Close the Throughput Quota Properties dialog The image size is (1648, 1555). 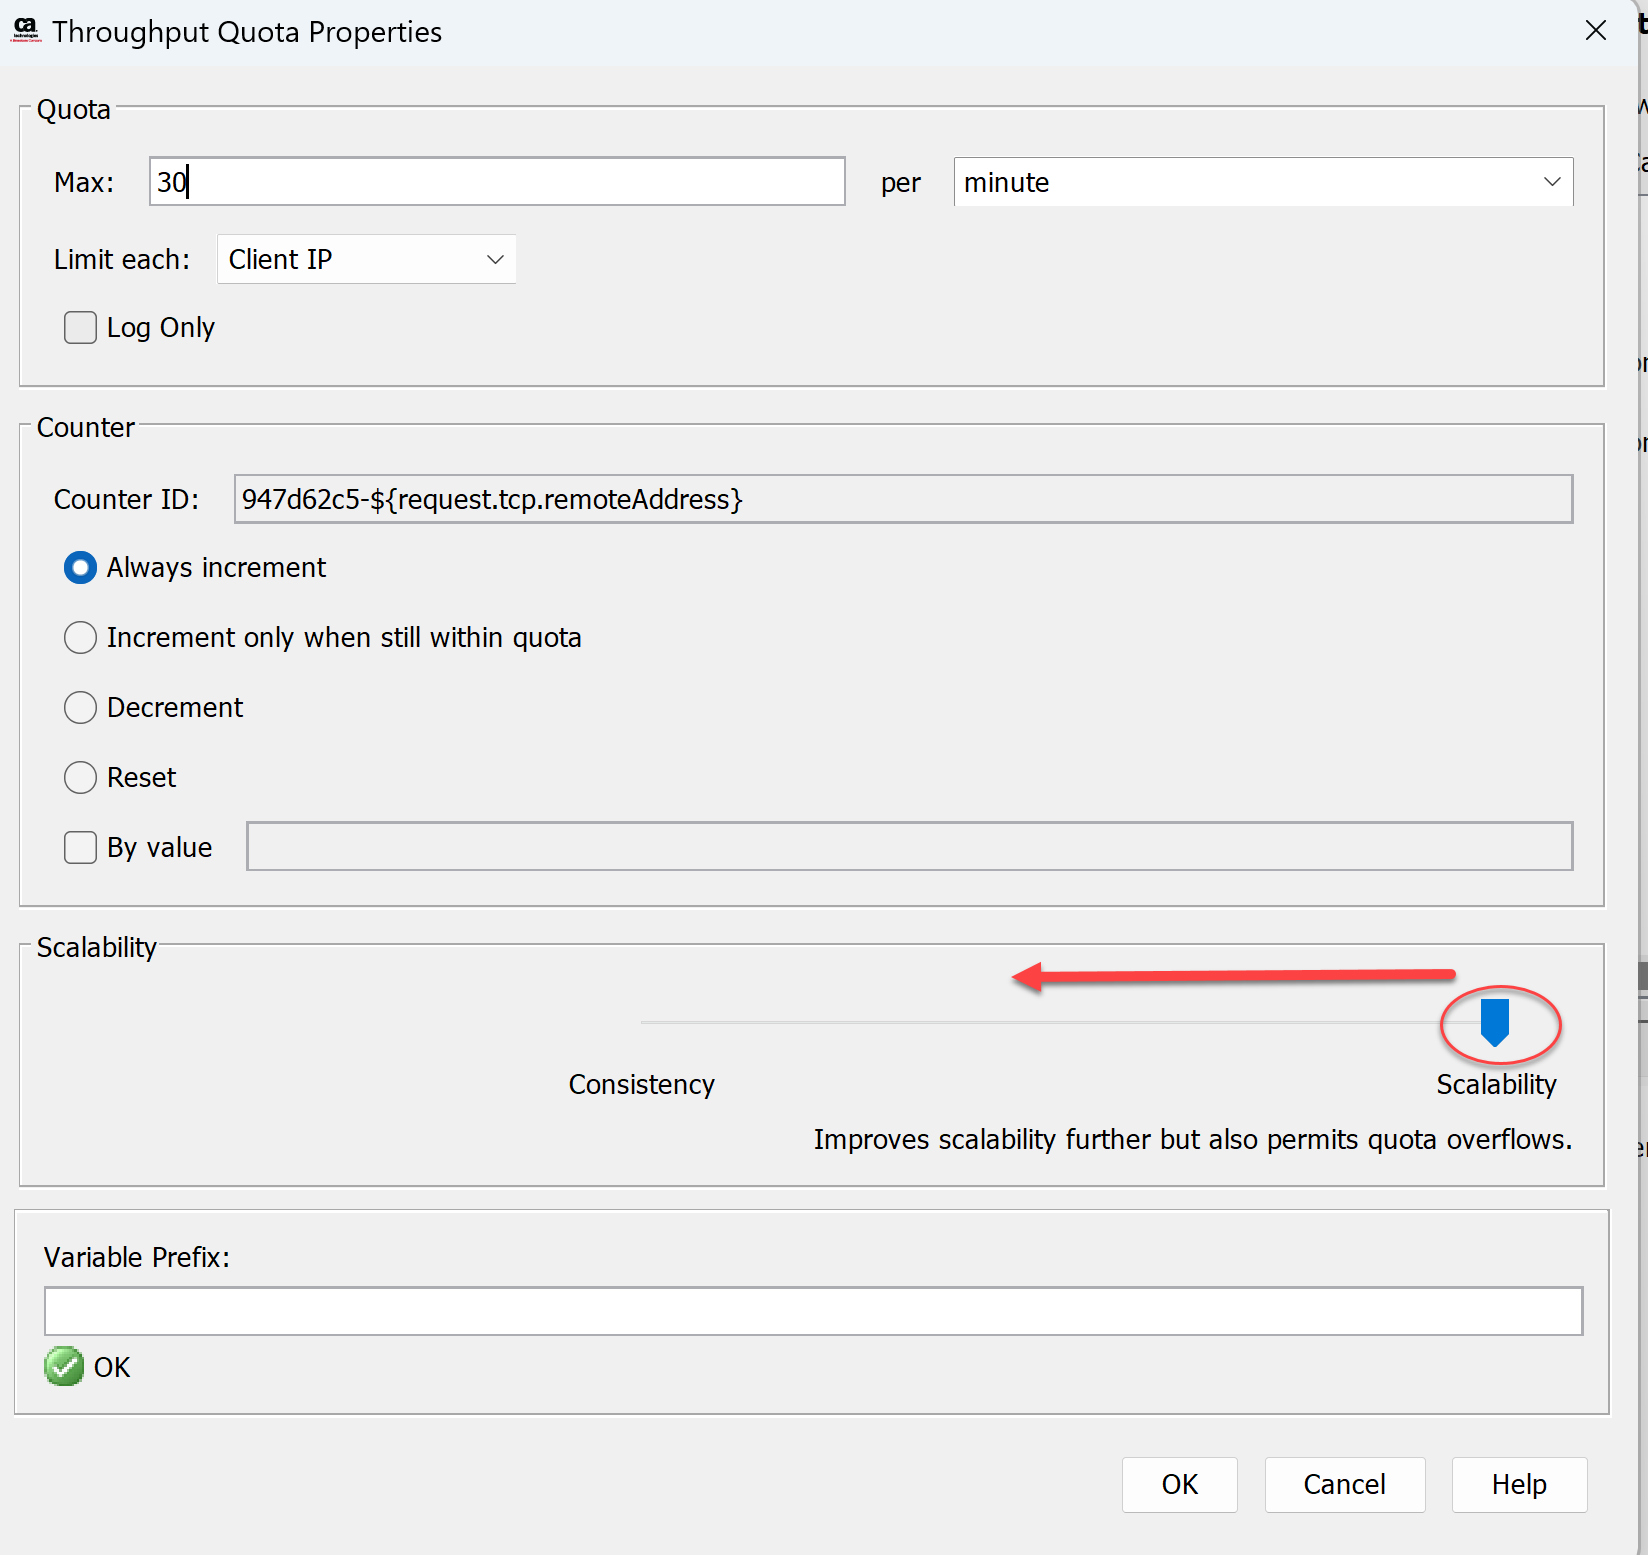click(1595, 31)
